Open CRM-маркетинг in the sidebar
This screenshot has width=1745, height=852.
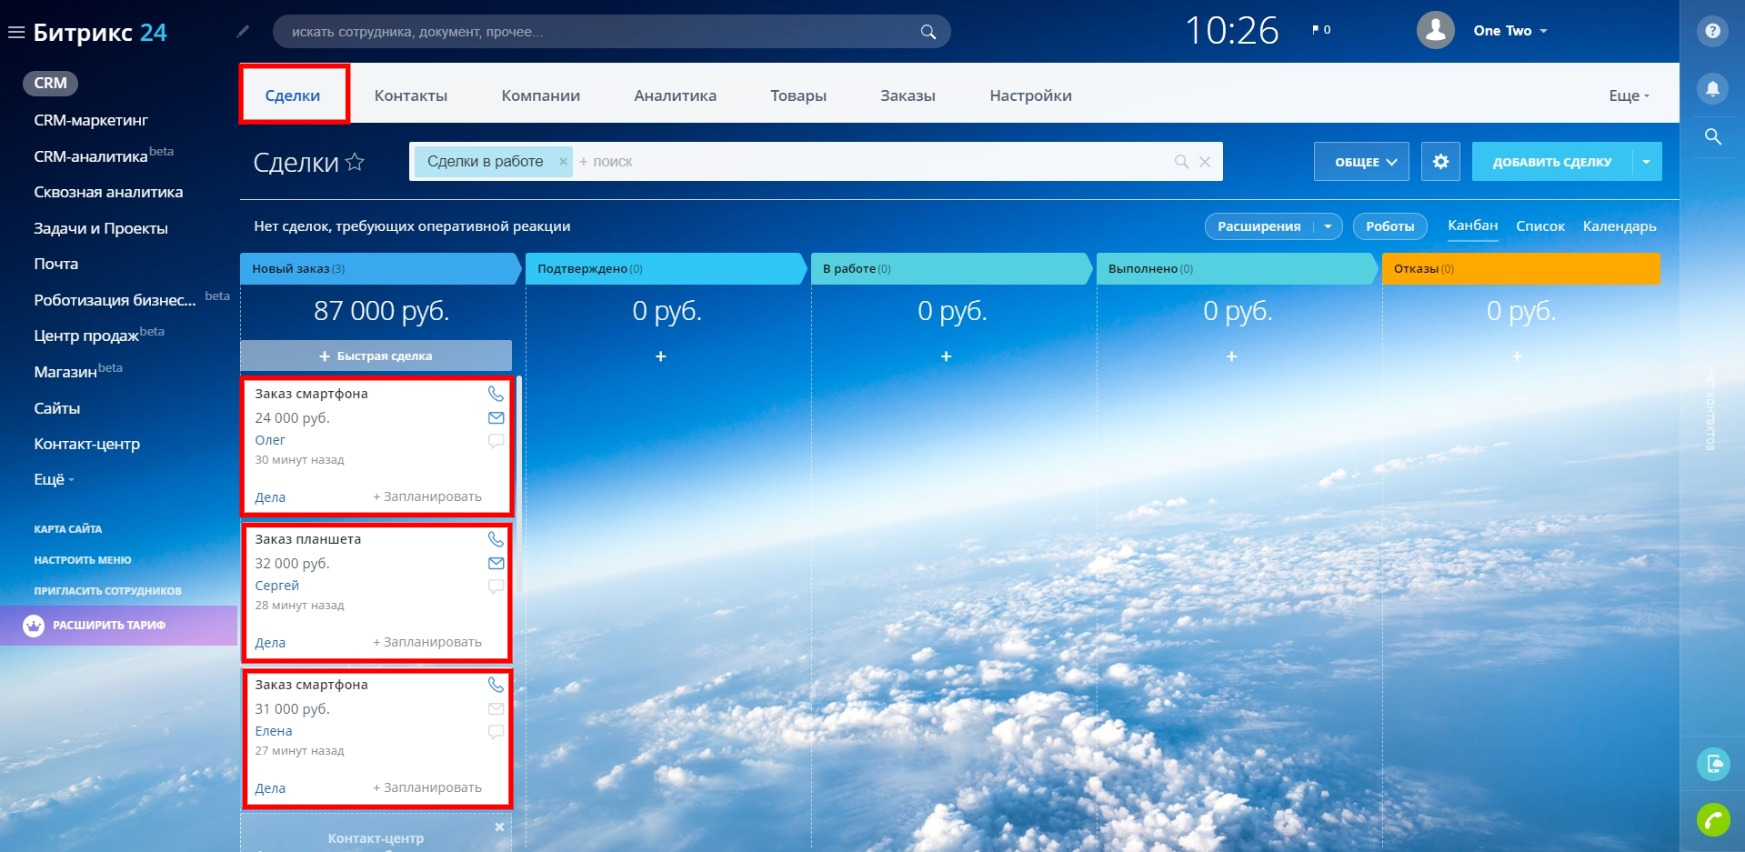91,120
